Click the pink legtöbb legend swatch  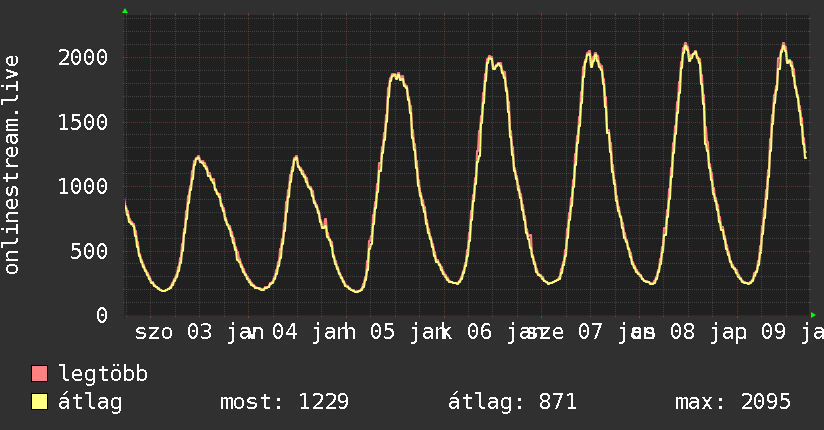click(x=39, y=374)
